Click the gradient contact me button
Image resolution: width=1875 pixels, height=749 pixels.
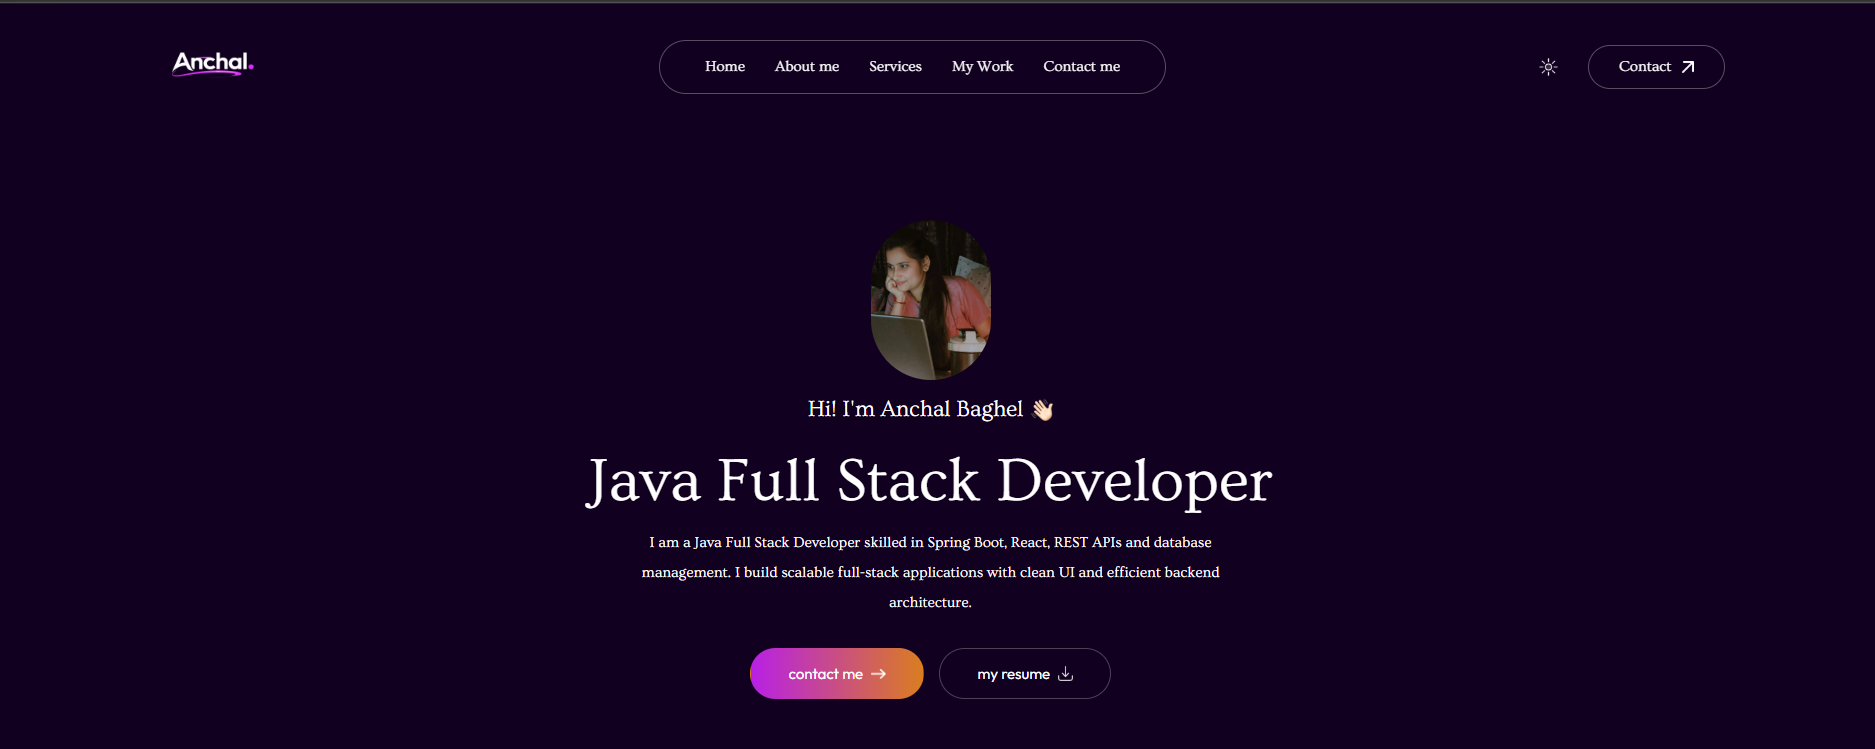pyautogui.click(x=837, y=674)
